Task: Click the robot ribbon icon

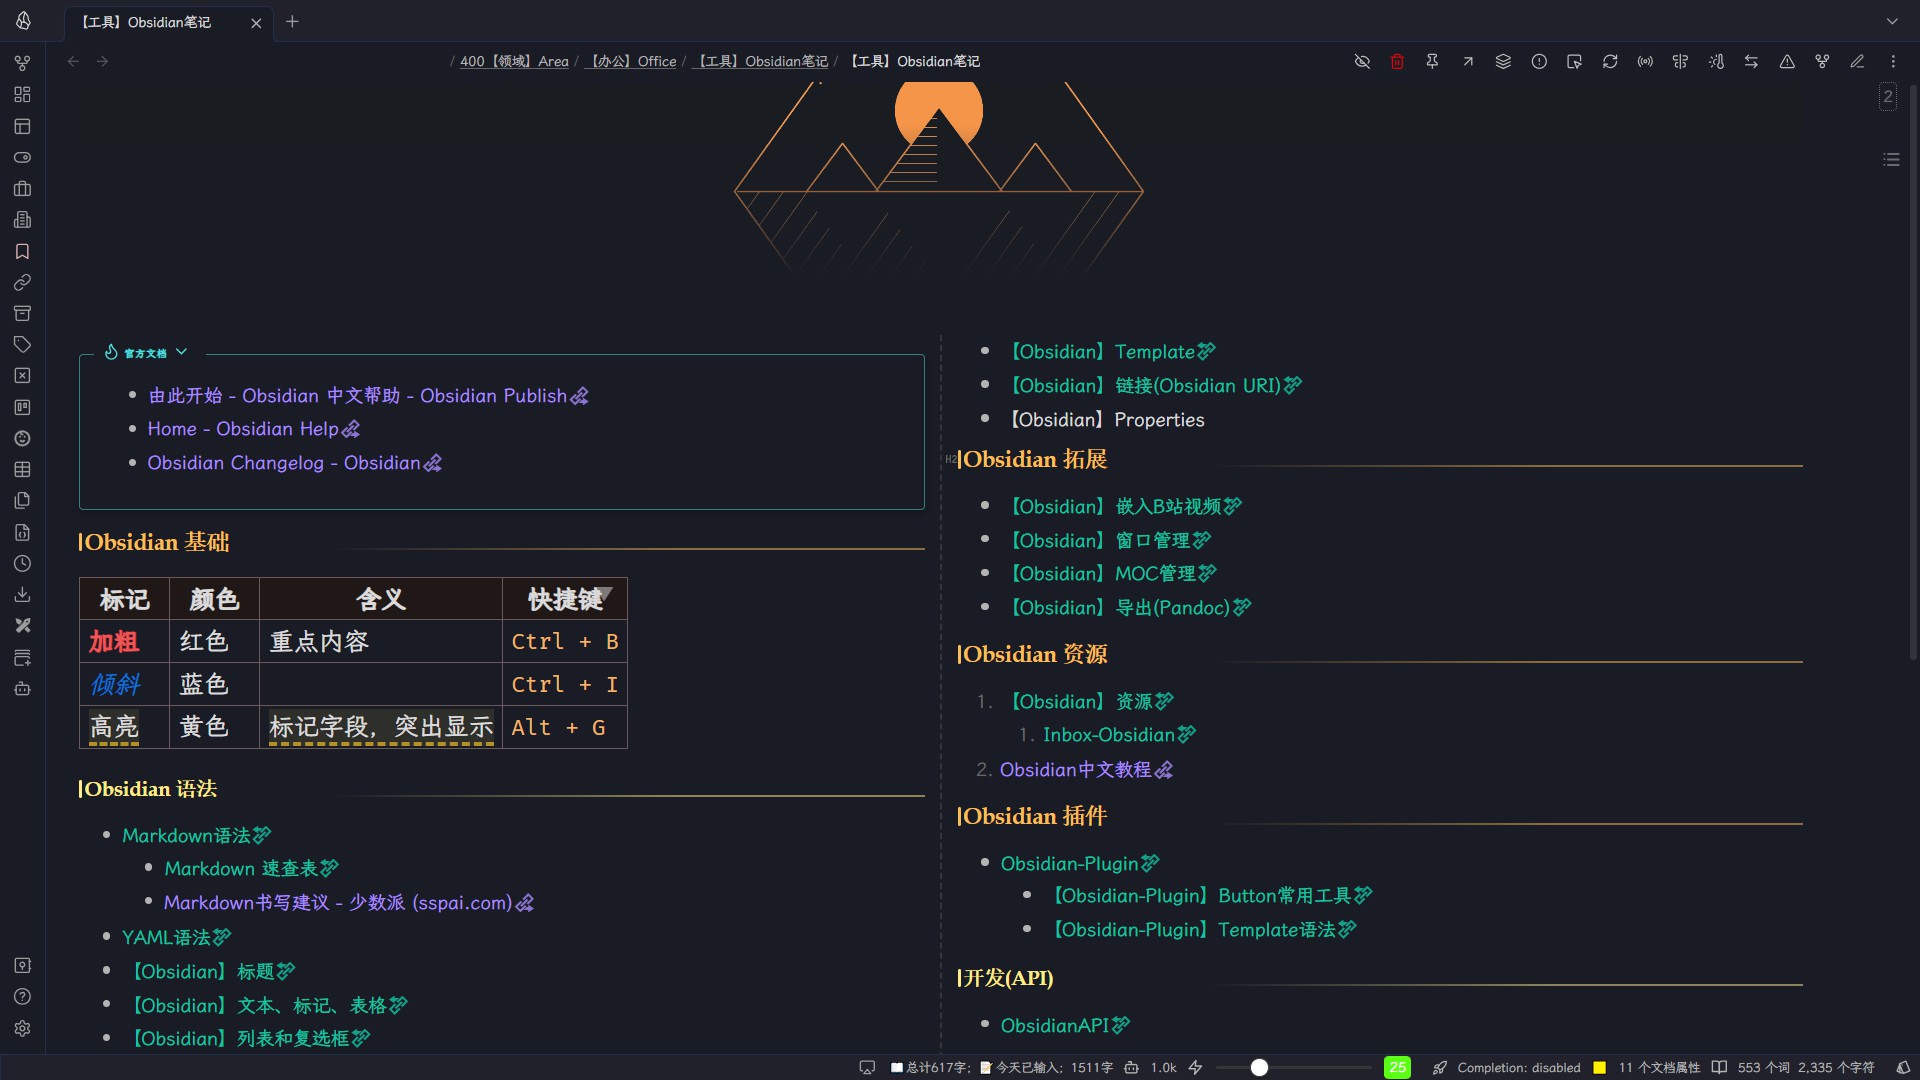Action: coord(22,688)
